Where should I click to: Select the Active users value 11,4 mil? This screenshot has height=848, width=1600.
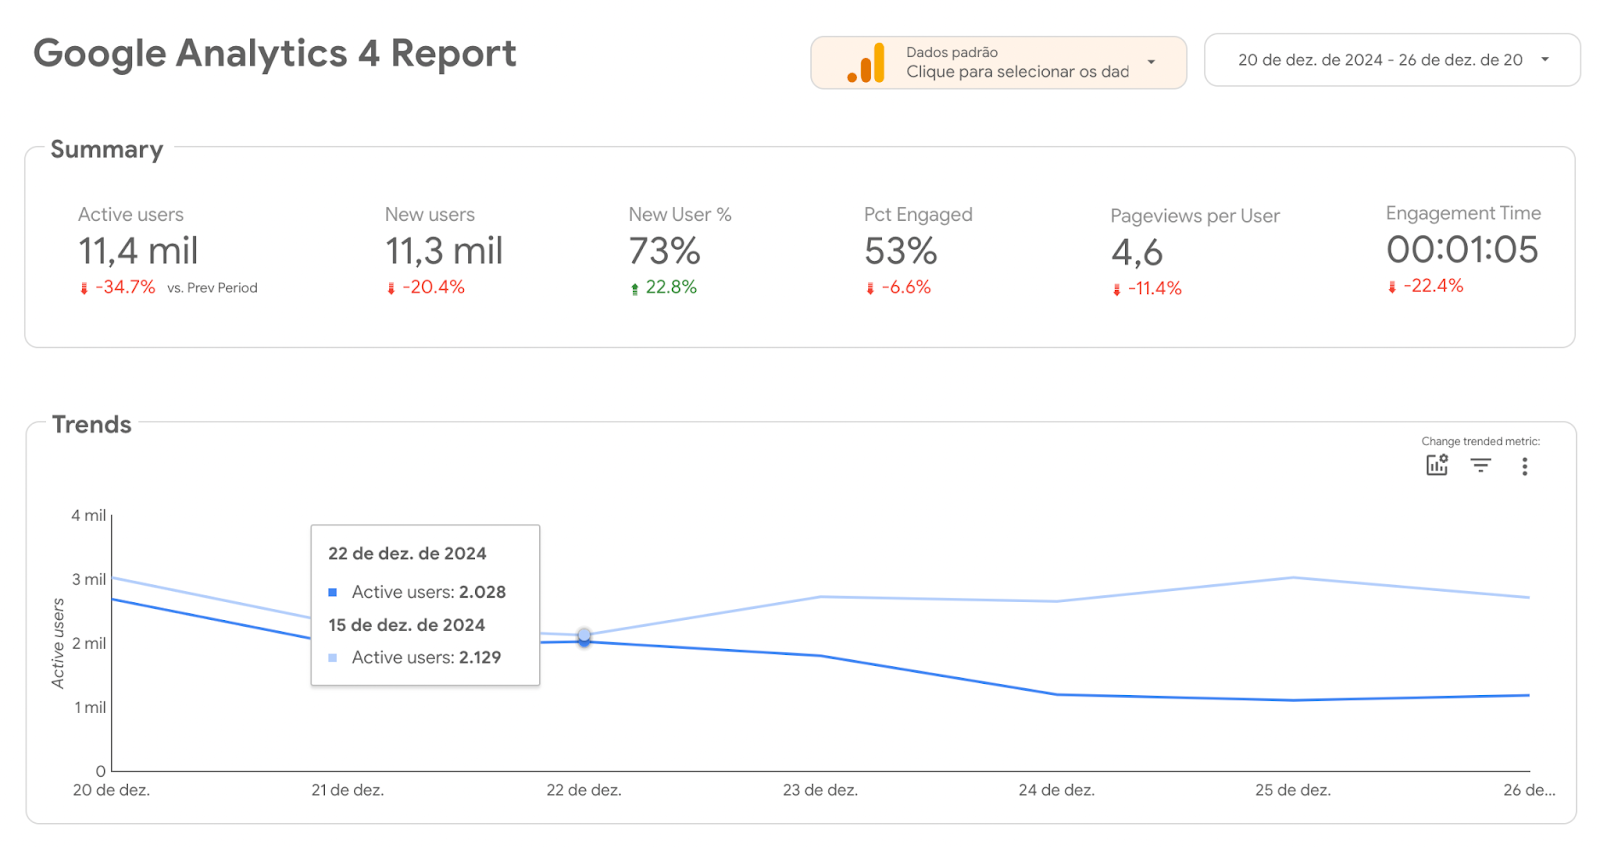(138, 251)
